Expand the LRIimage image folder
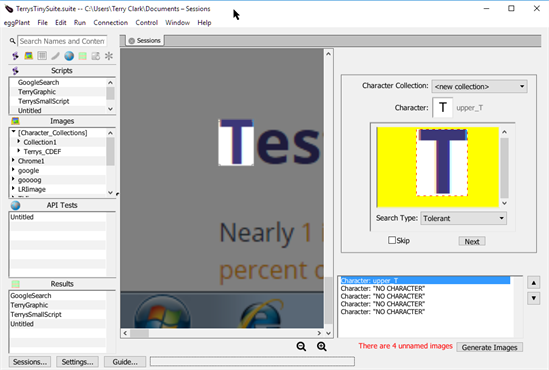Viewport: 549px width, 370px height. tap(13, 189)
